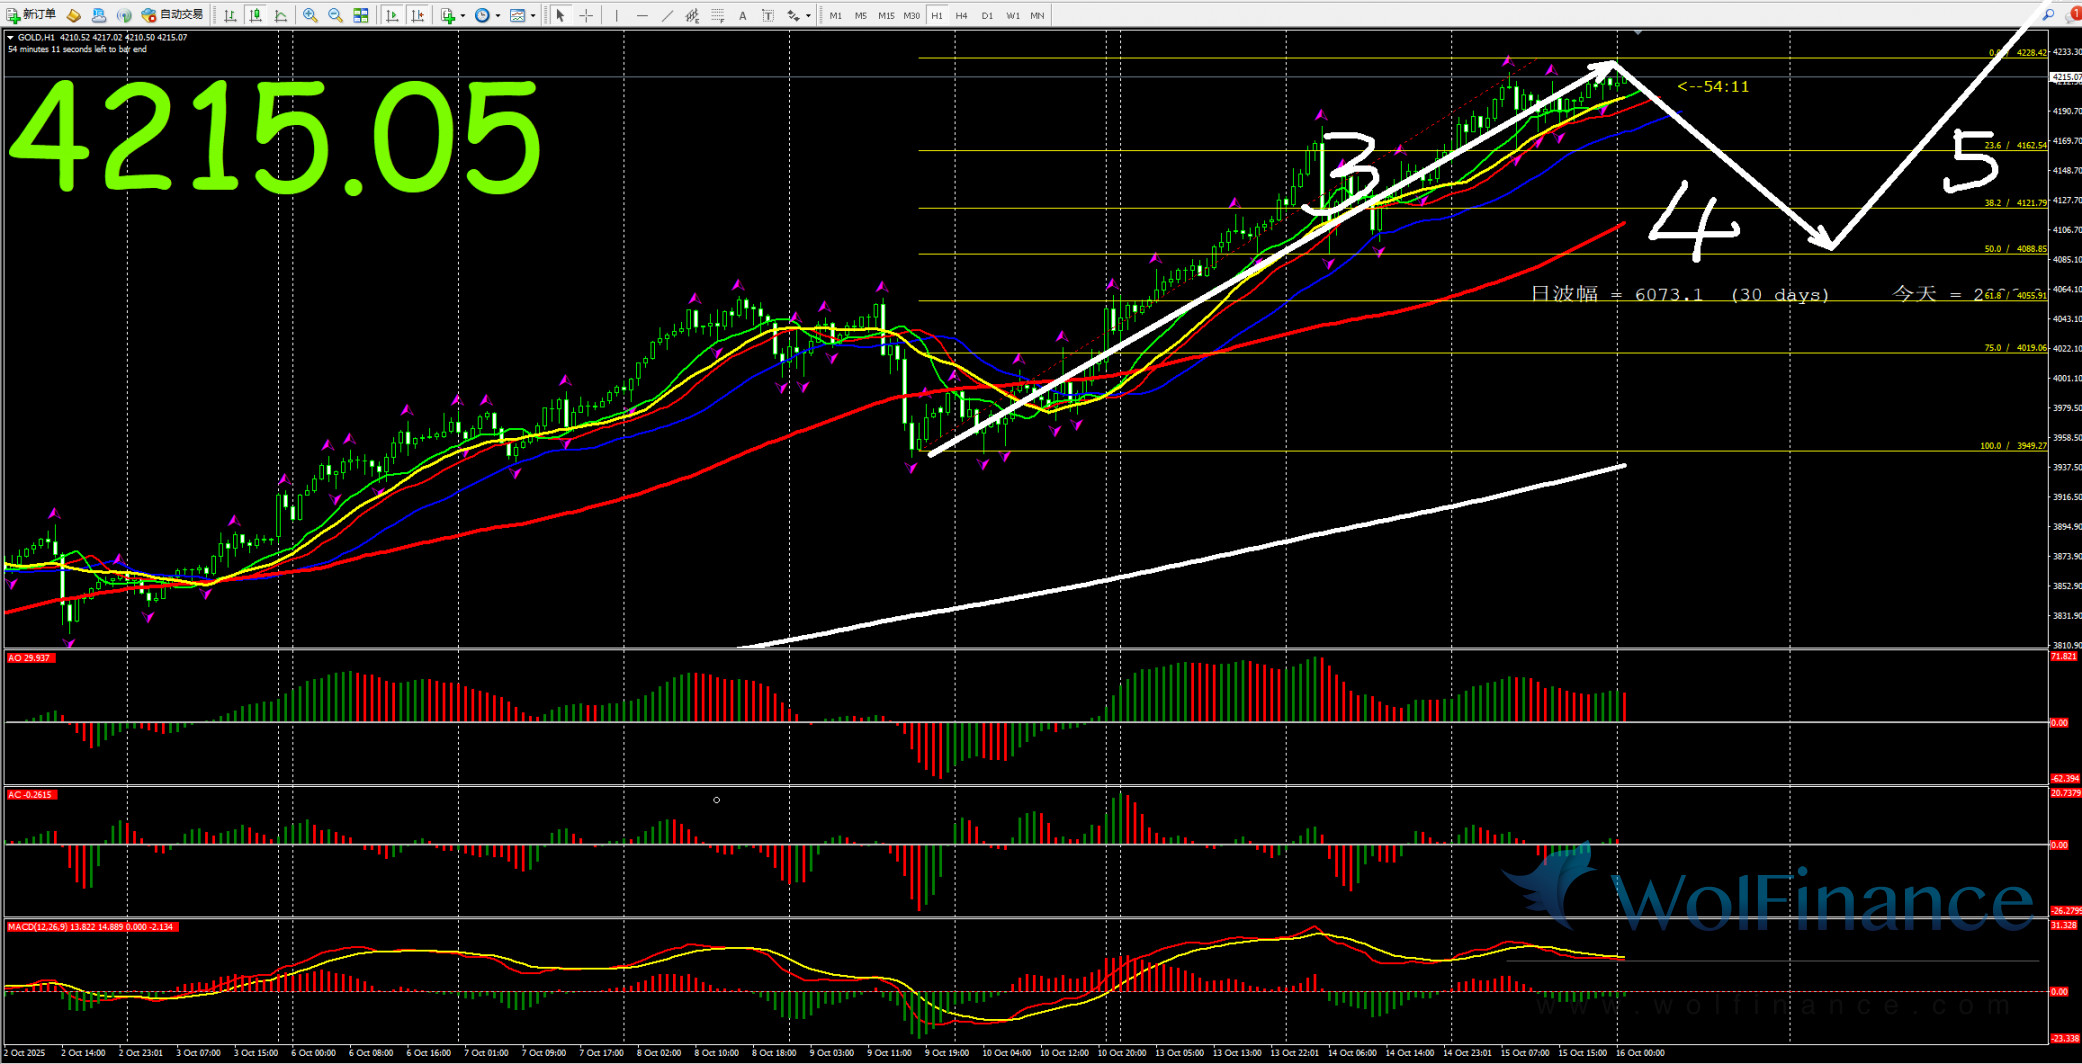Switch chart to line chart mode
The height and width of the screenshot is (1064, 2082).
click(x=281, y=15)
